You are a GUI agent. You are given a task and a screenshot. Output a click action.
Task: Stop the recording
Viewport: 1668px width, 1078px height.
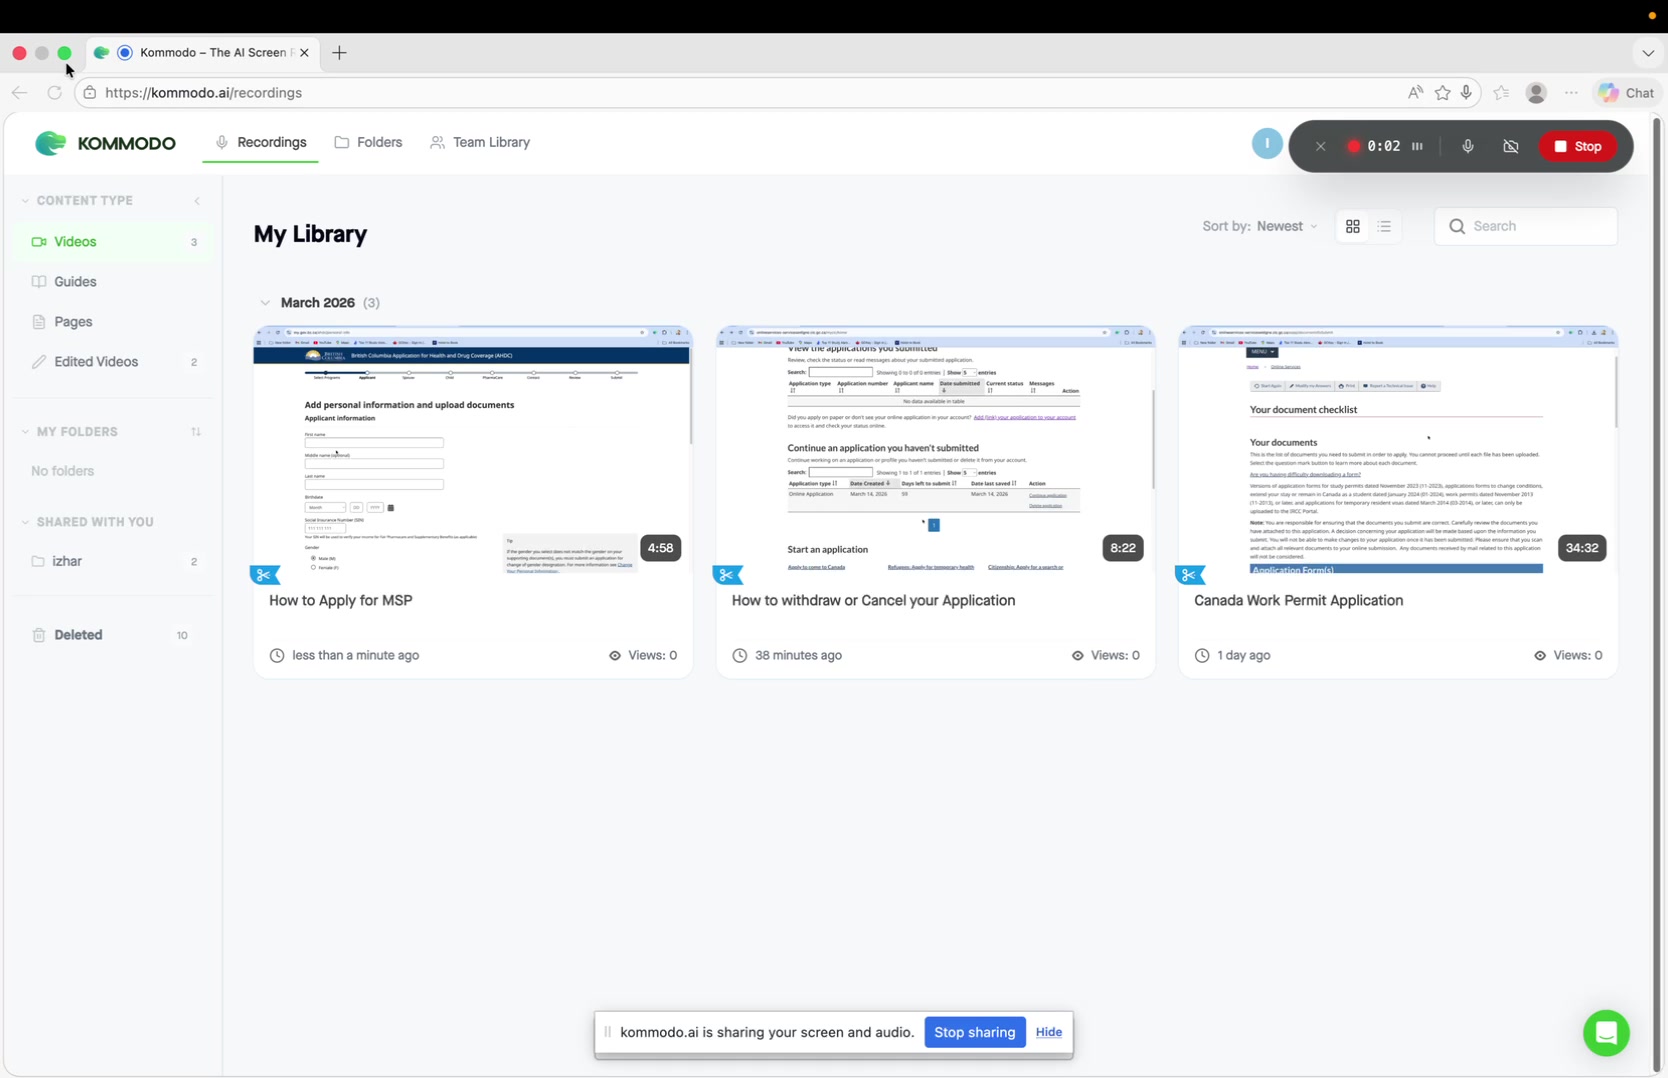click(x=1578, y=146)
